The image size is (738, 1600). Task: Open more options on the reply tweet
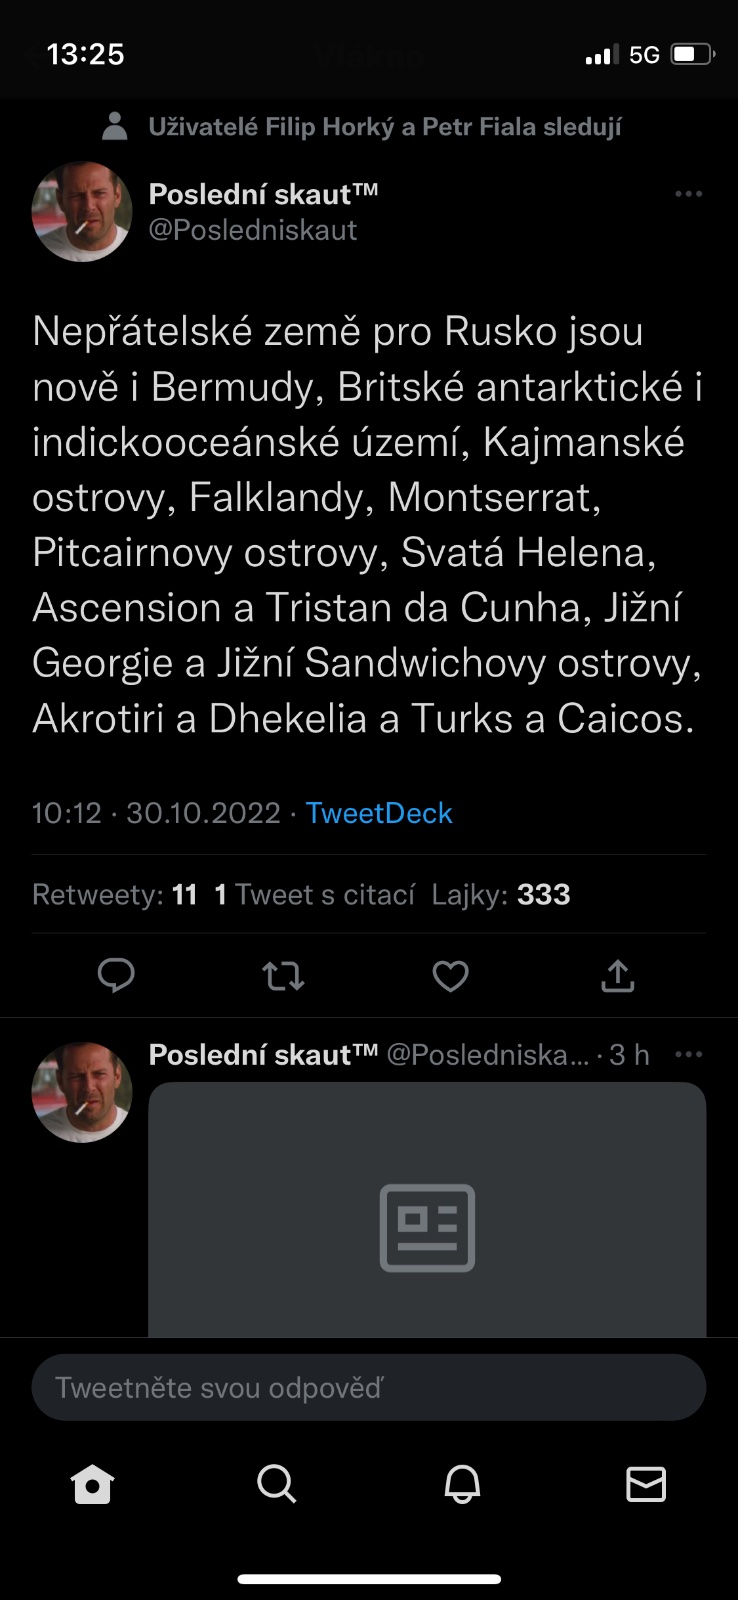(x=688, y=1055)
